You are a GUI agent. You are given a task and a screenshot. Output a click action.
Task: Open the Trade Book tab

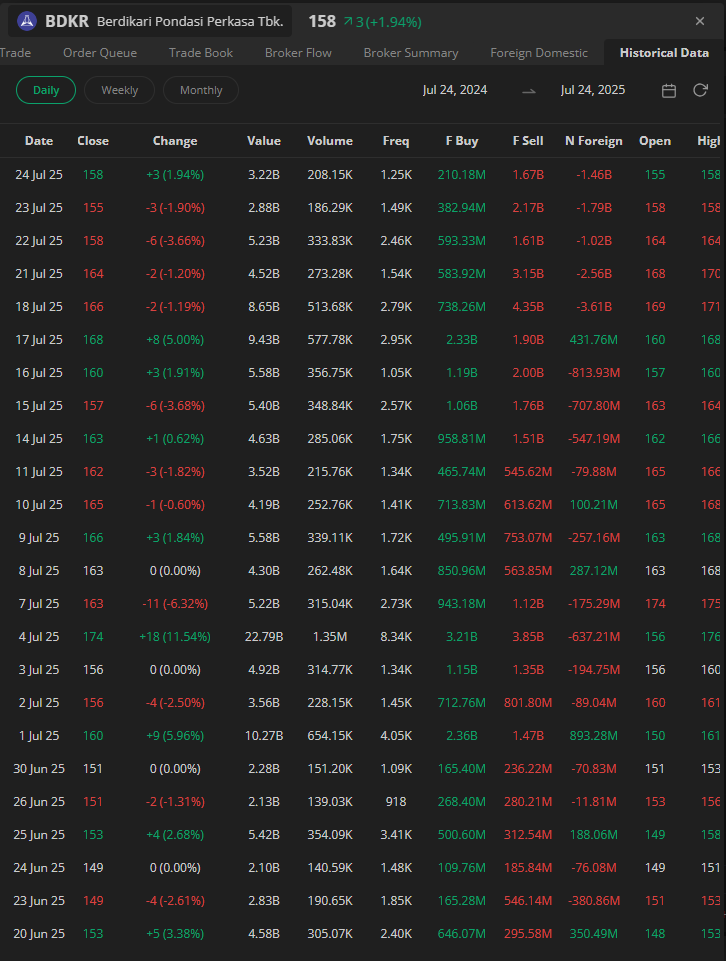pos(201,53)
